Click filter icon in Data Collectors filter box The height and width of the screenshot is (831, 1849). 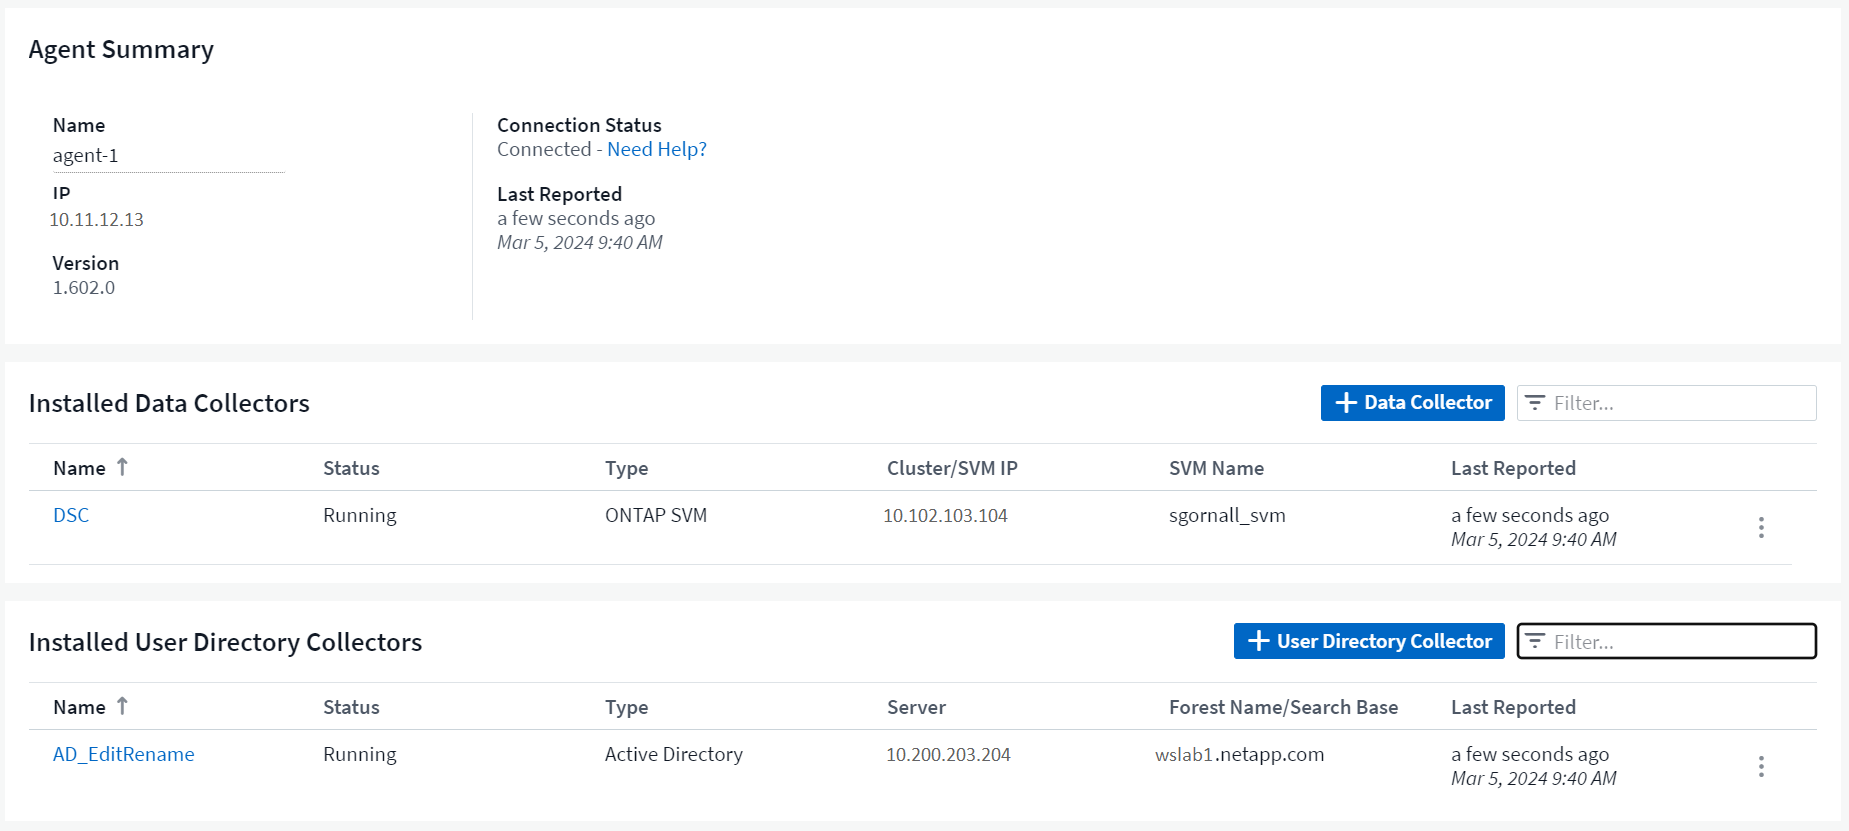click(x=1535, y=403)
